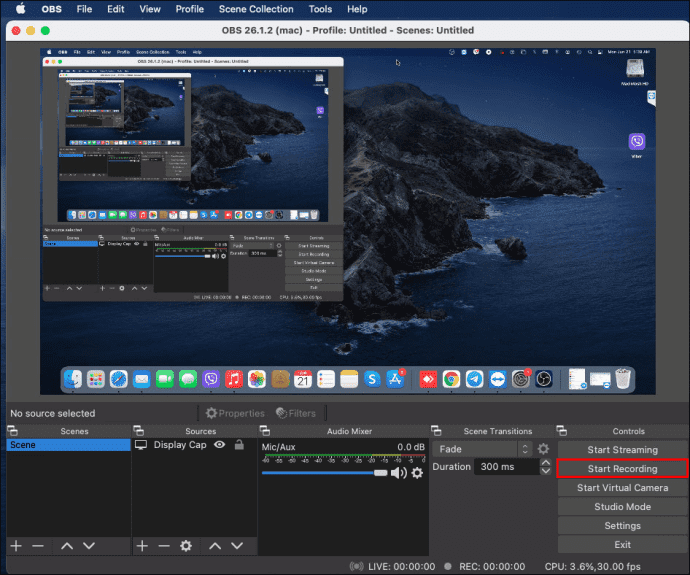Viewport: 690px width, 575px height.
Task: Add a new source with the plus icon
Action: (x=142, y=546)
